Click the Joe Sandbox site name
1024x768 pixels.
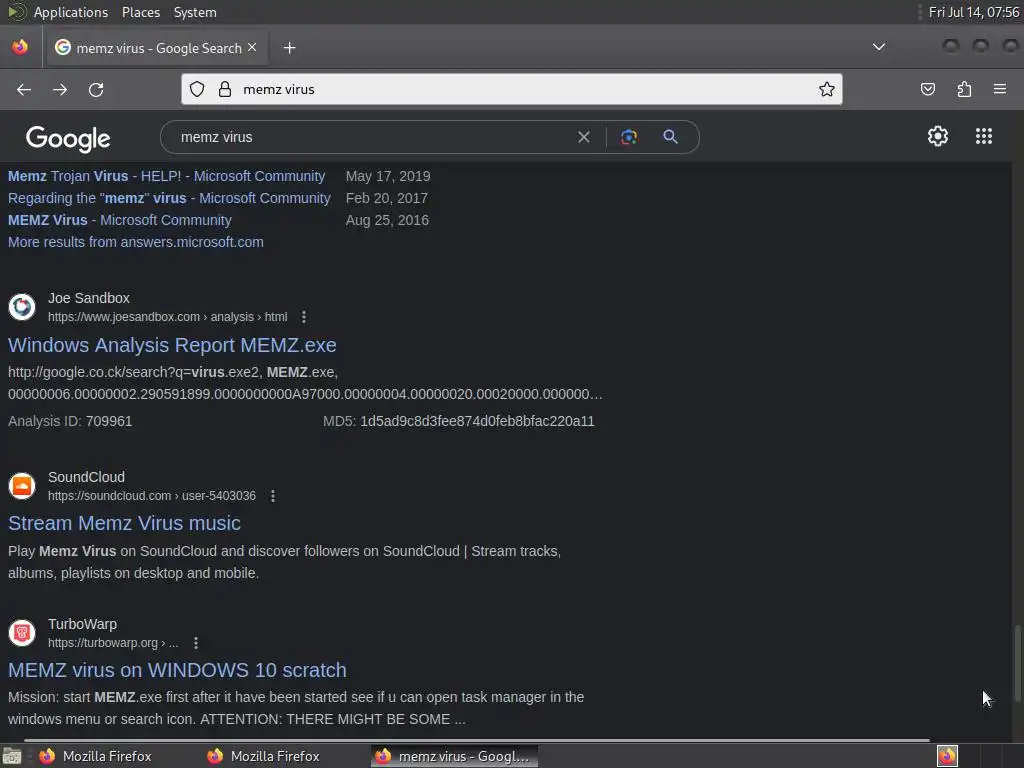pos(89,298)
